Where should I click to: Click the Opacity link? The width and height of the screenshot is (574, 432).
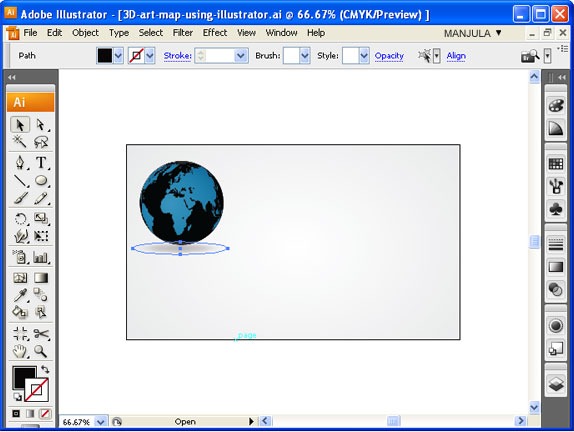(389, 56)
